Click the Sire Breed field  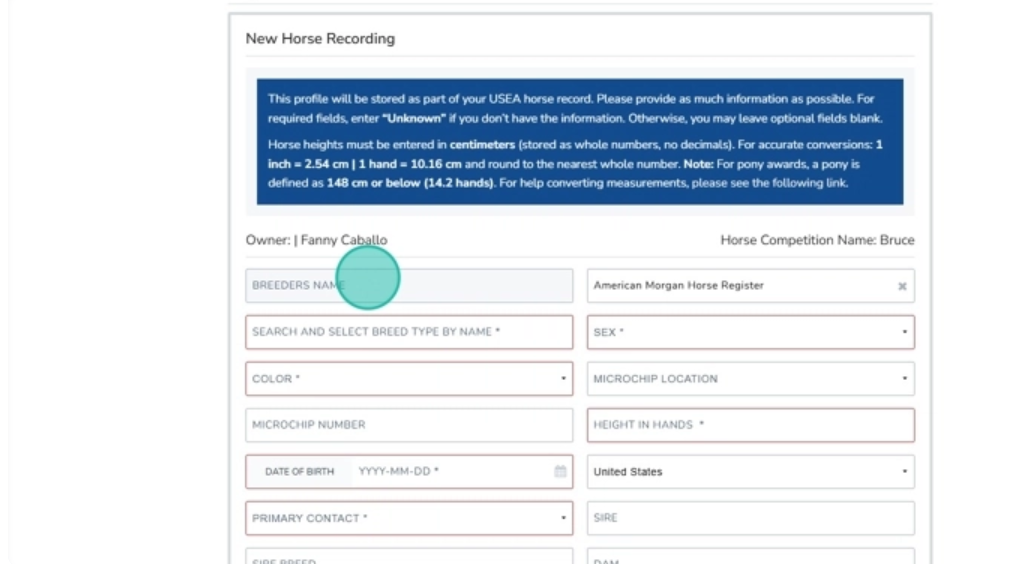[x=409, y=558]
